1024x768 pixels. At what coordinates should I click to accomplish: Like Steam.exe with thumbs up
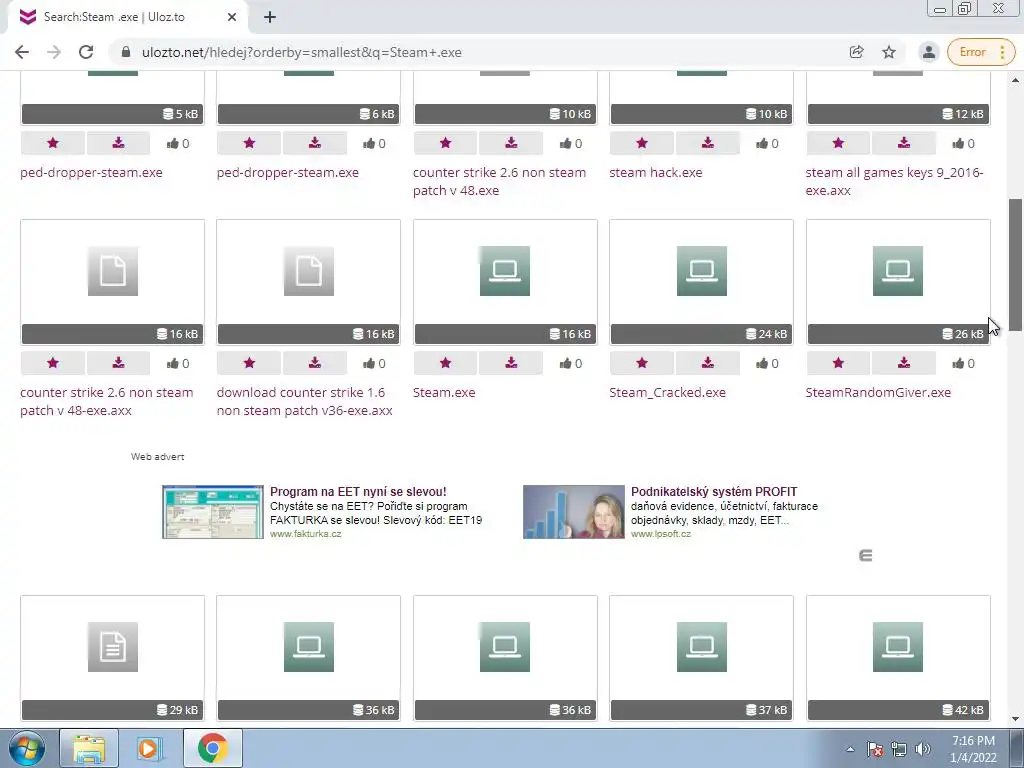click(x=570, y=364)
